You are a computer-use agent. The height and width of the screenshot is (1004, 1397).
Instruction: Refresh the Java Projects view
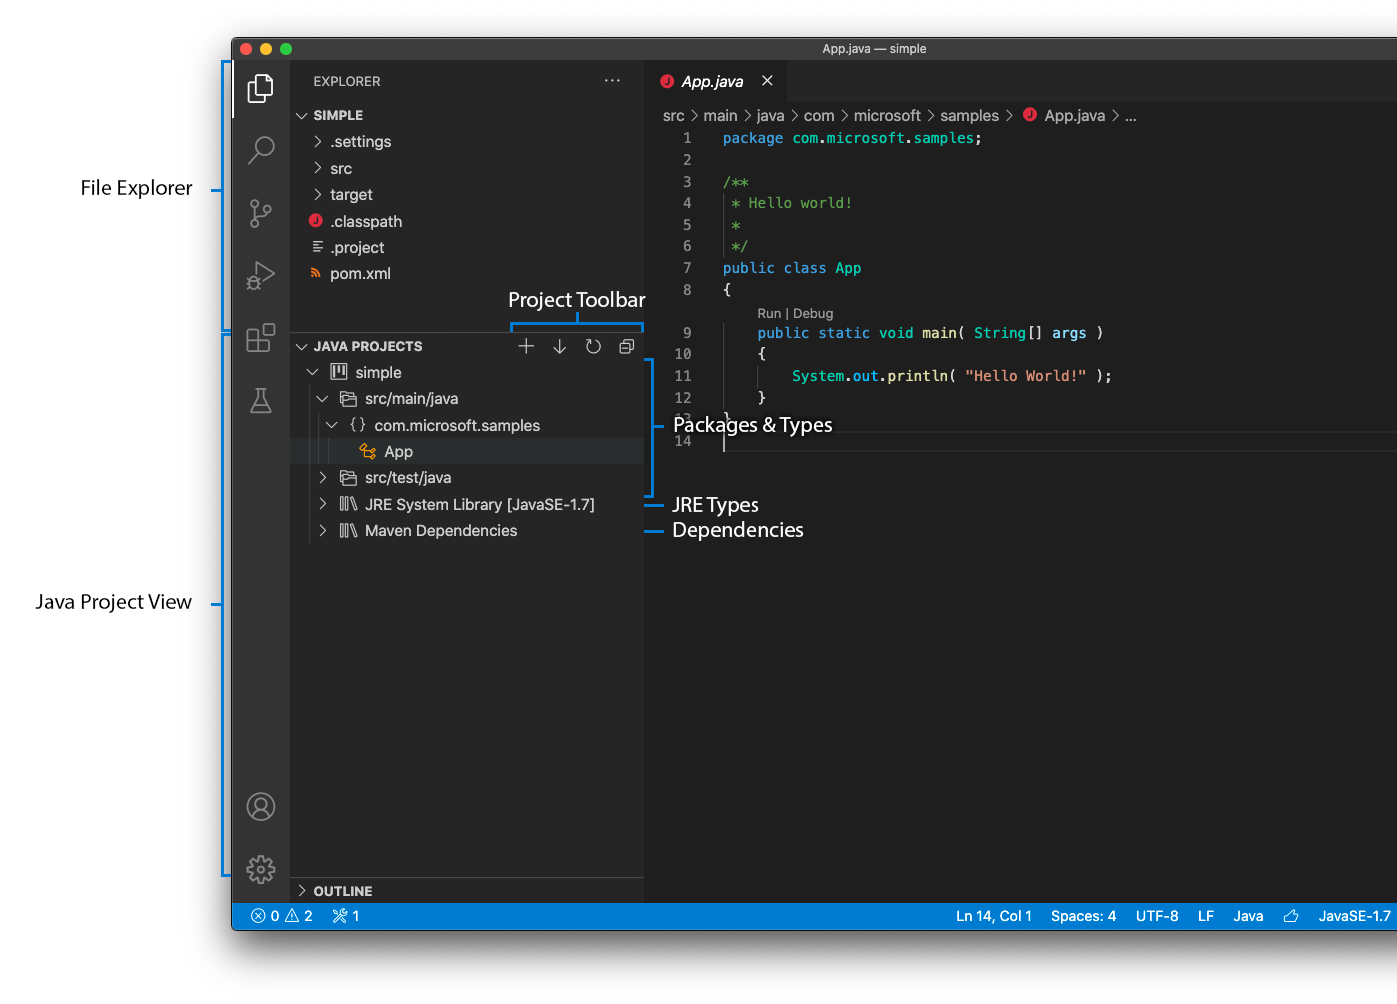(x=592, y=346)
